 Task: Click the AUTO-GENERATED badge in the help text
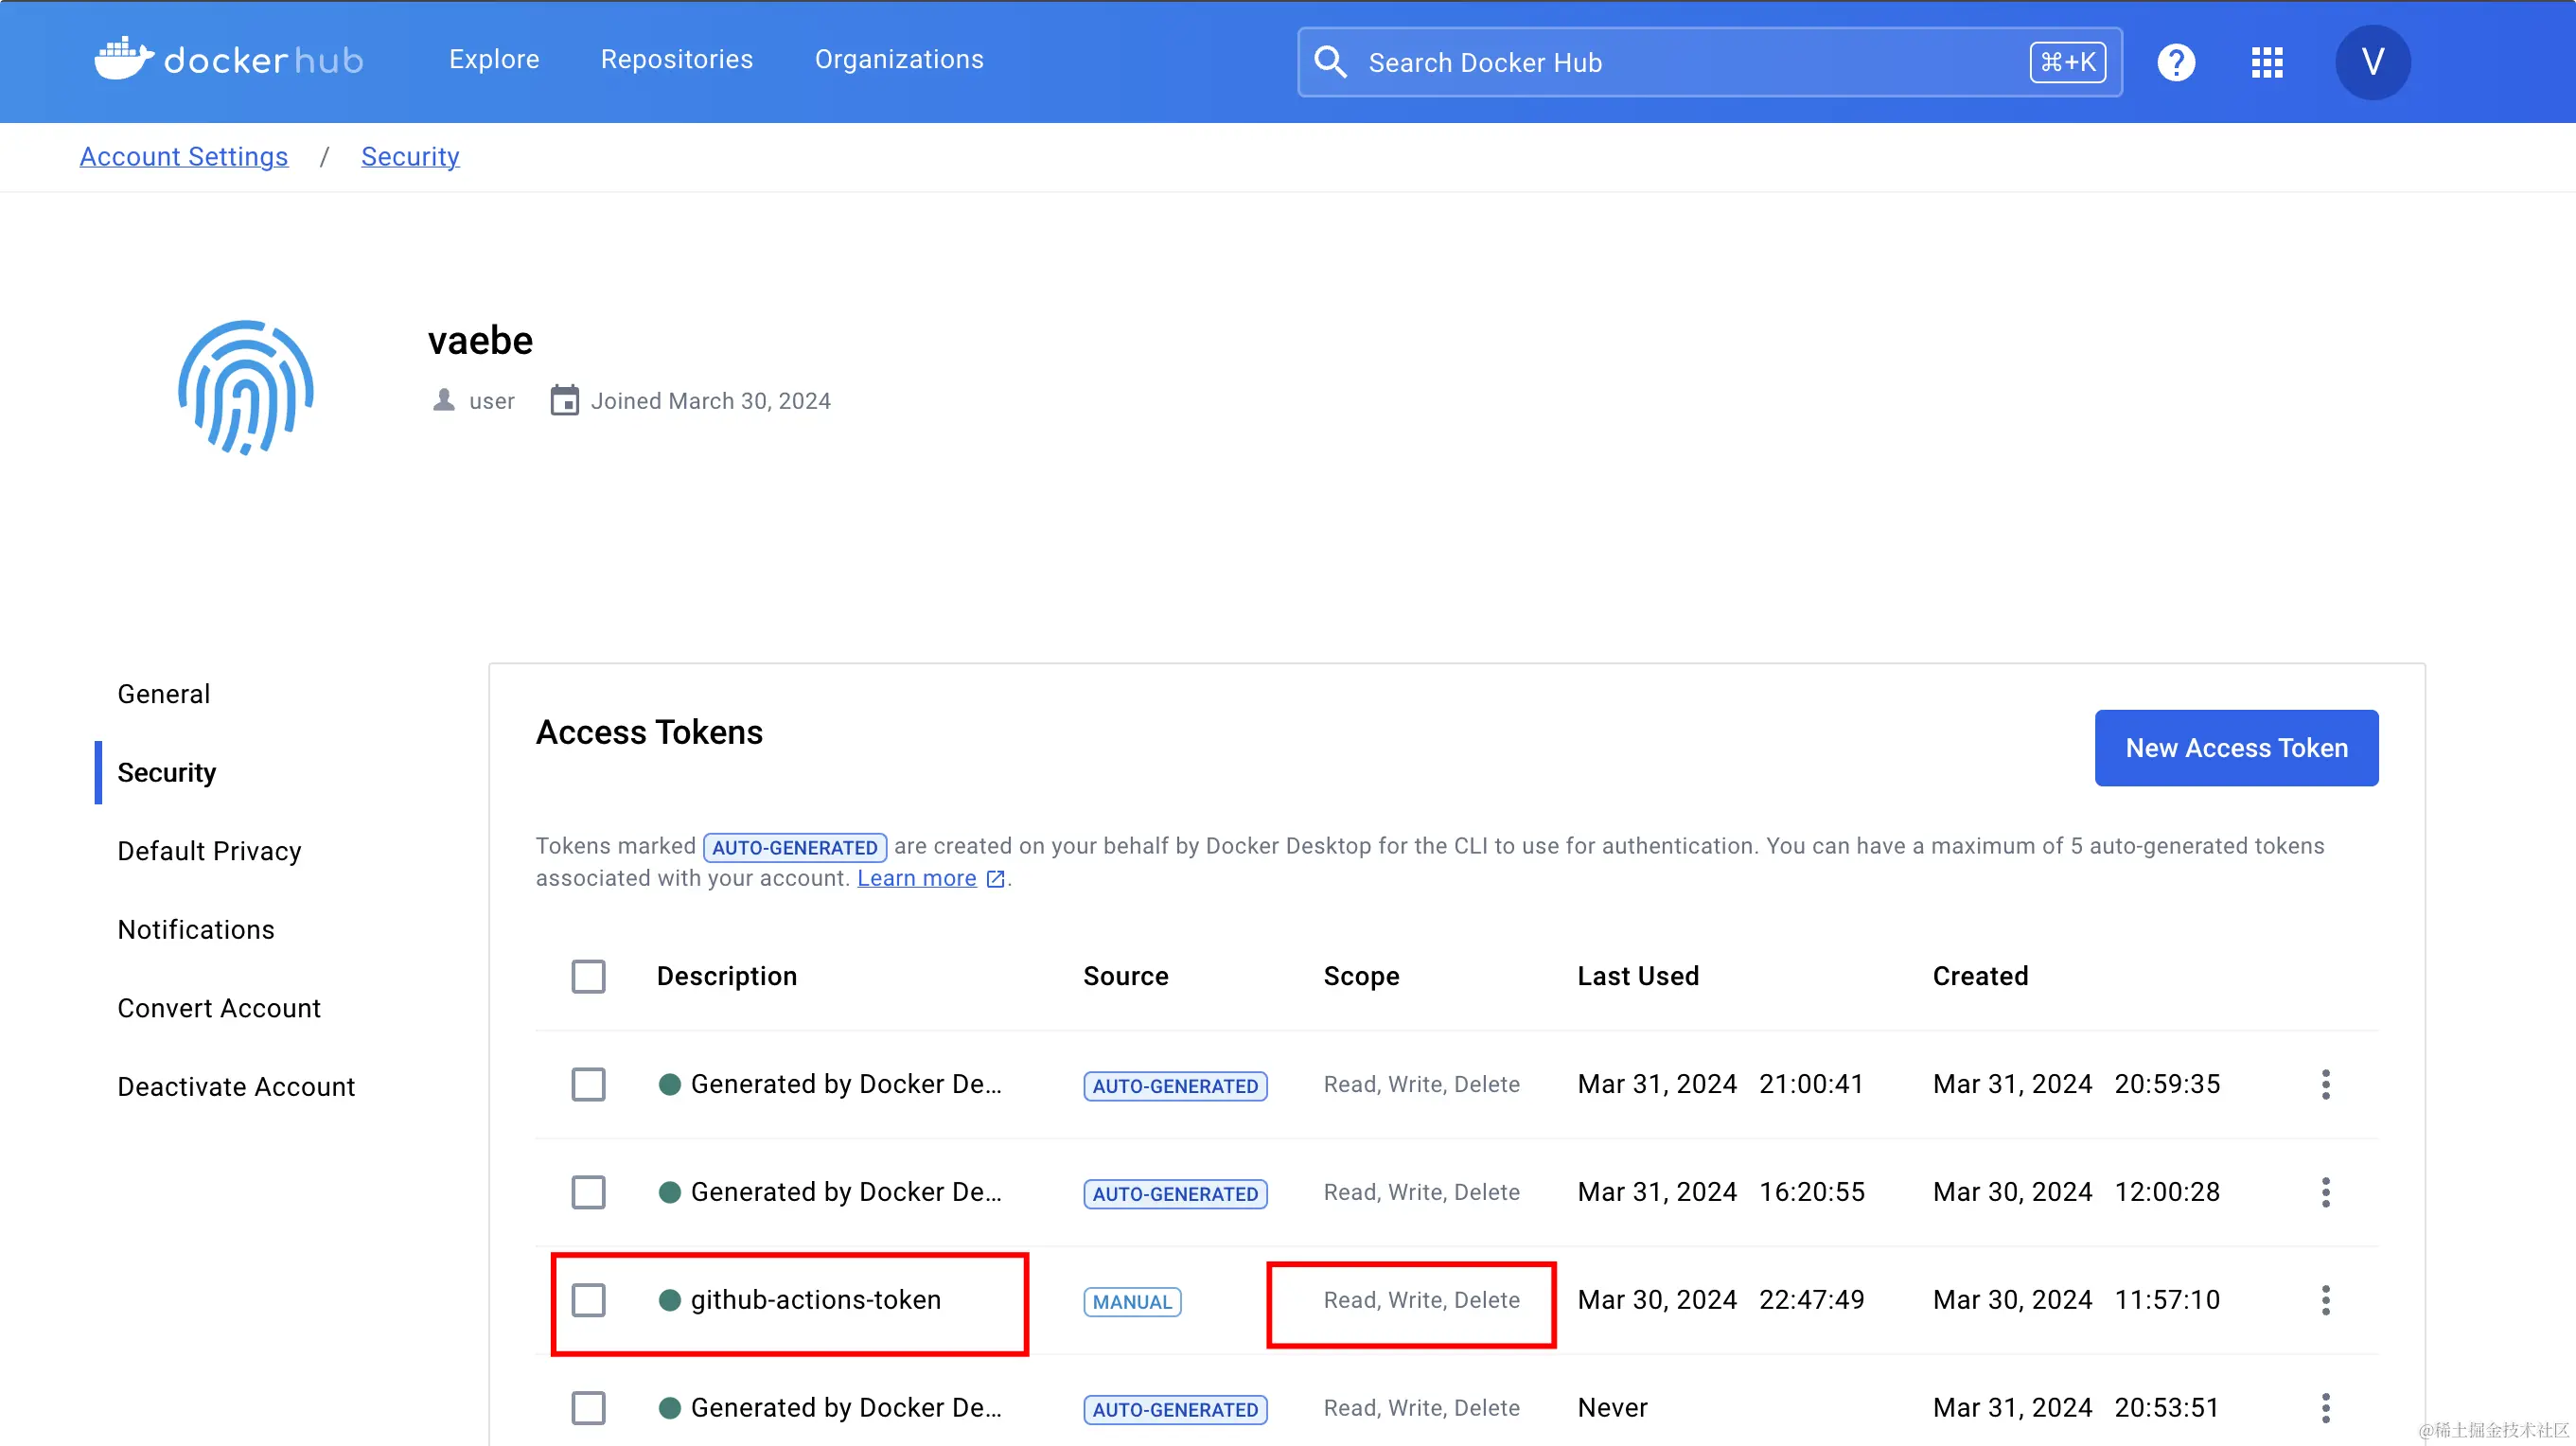pos(794,848)
